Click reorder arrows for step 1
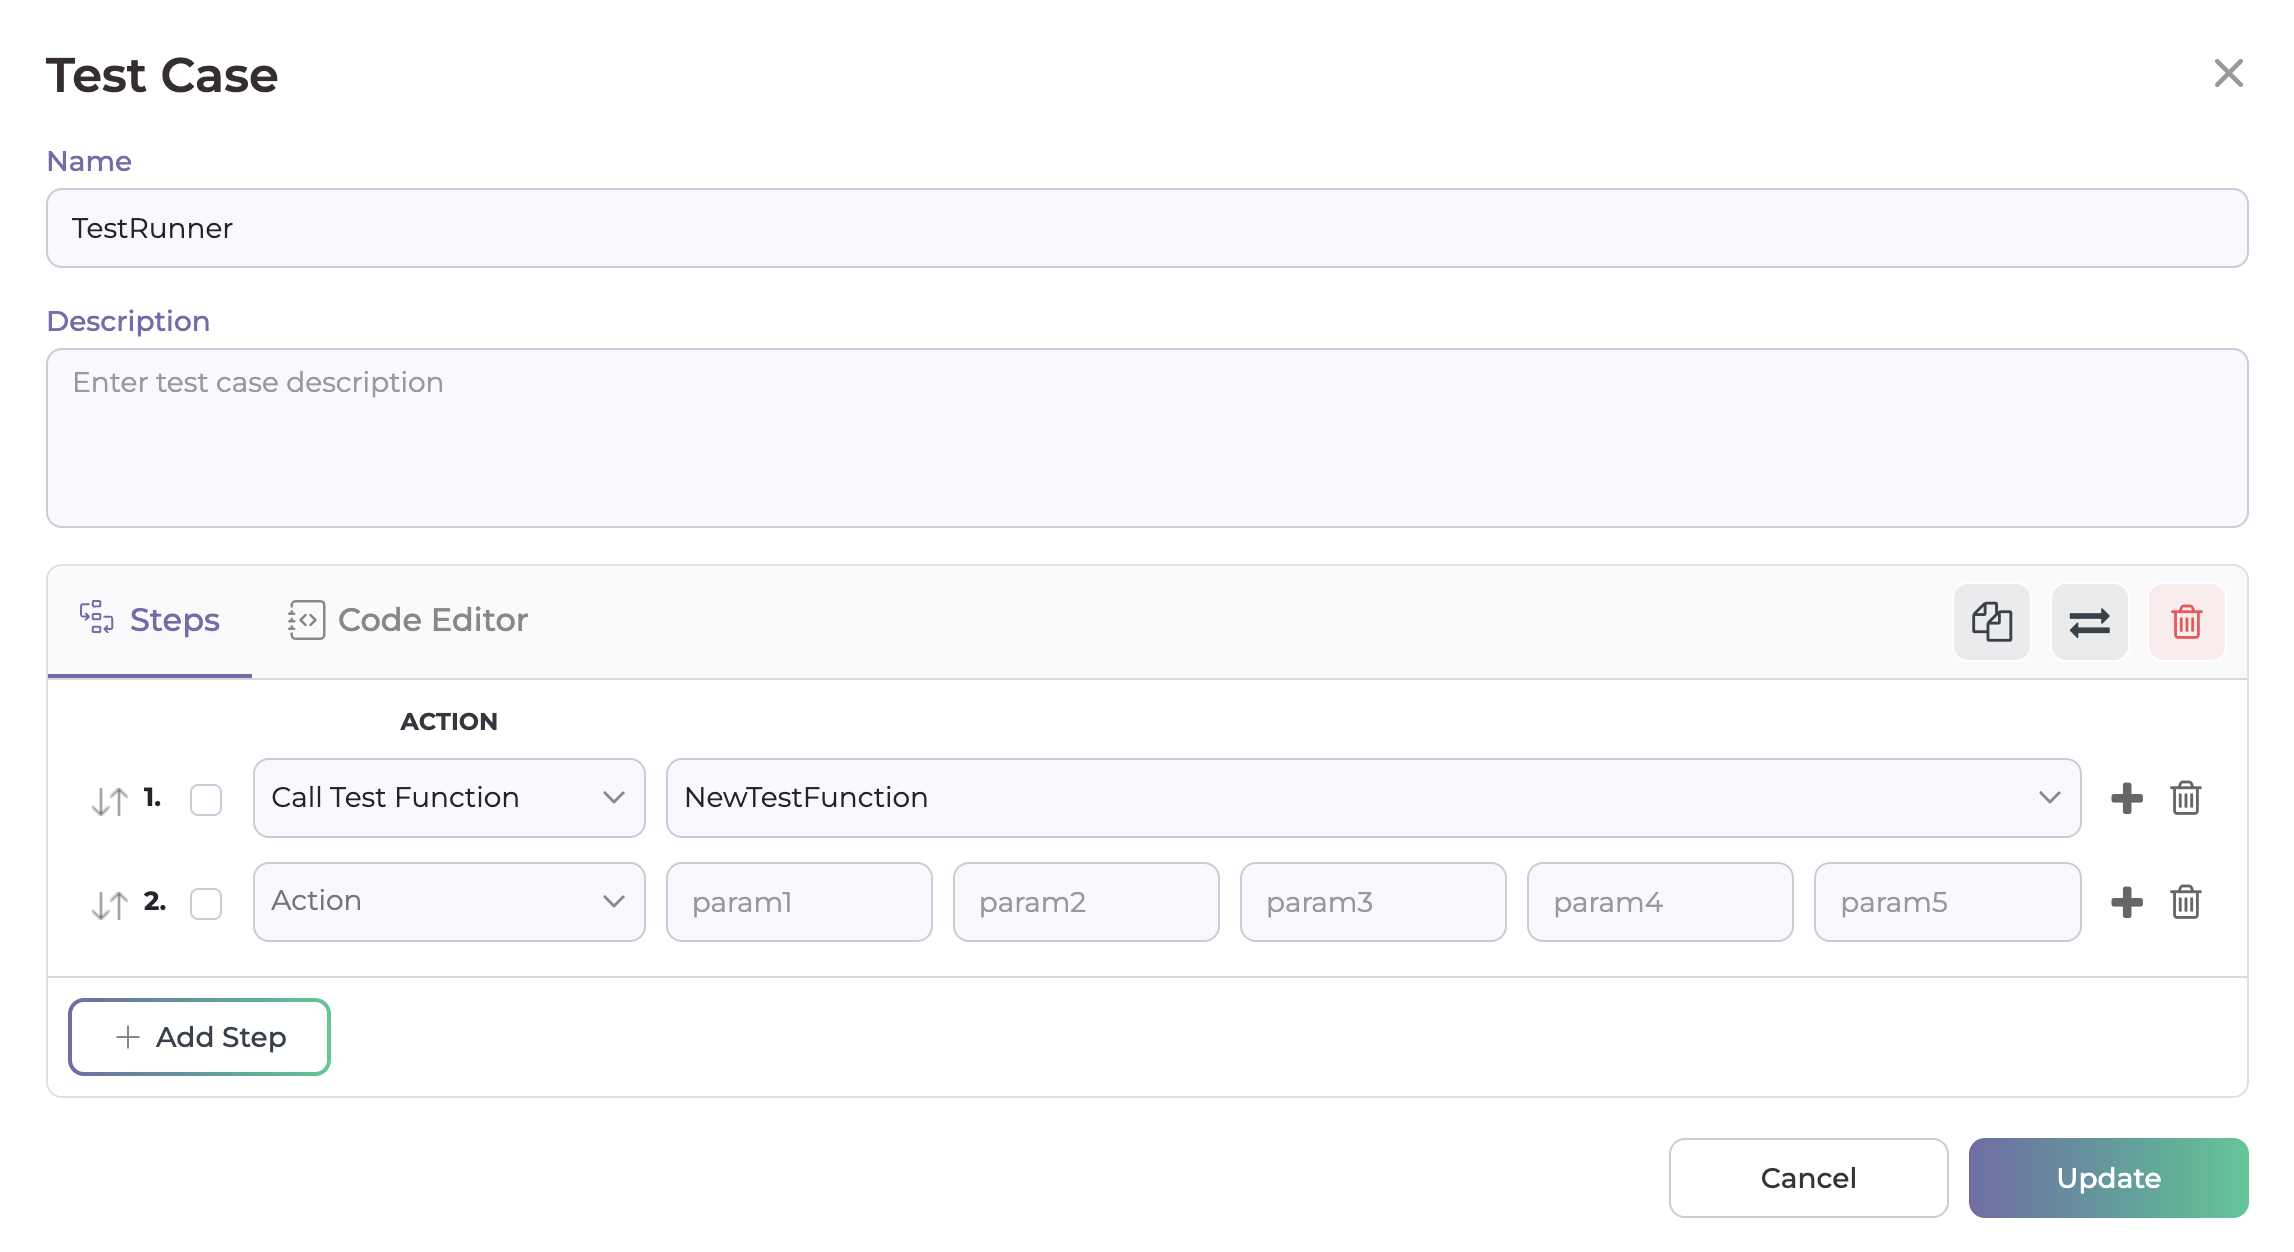 click(x=109, y=801)
